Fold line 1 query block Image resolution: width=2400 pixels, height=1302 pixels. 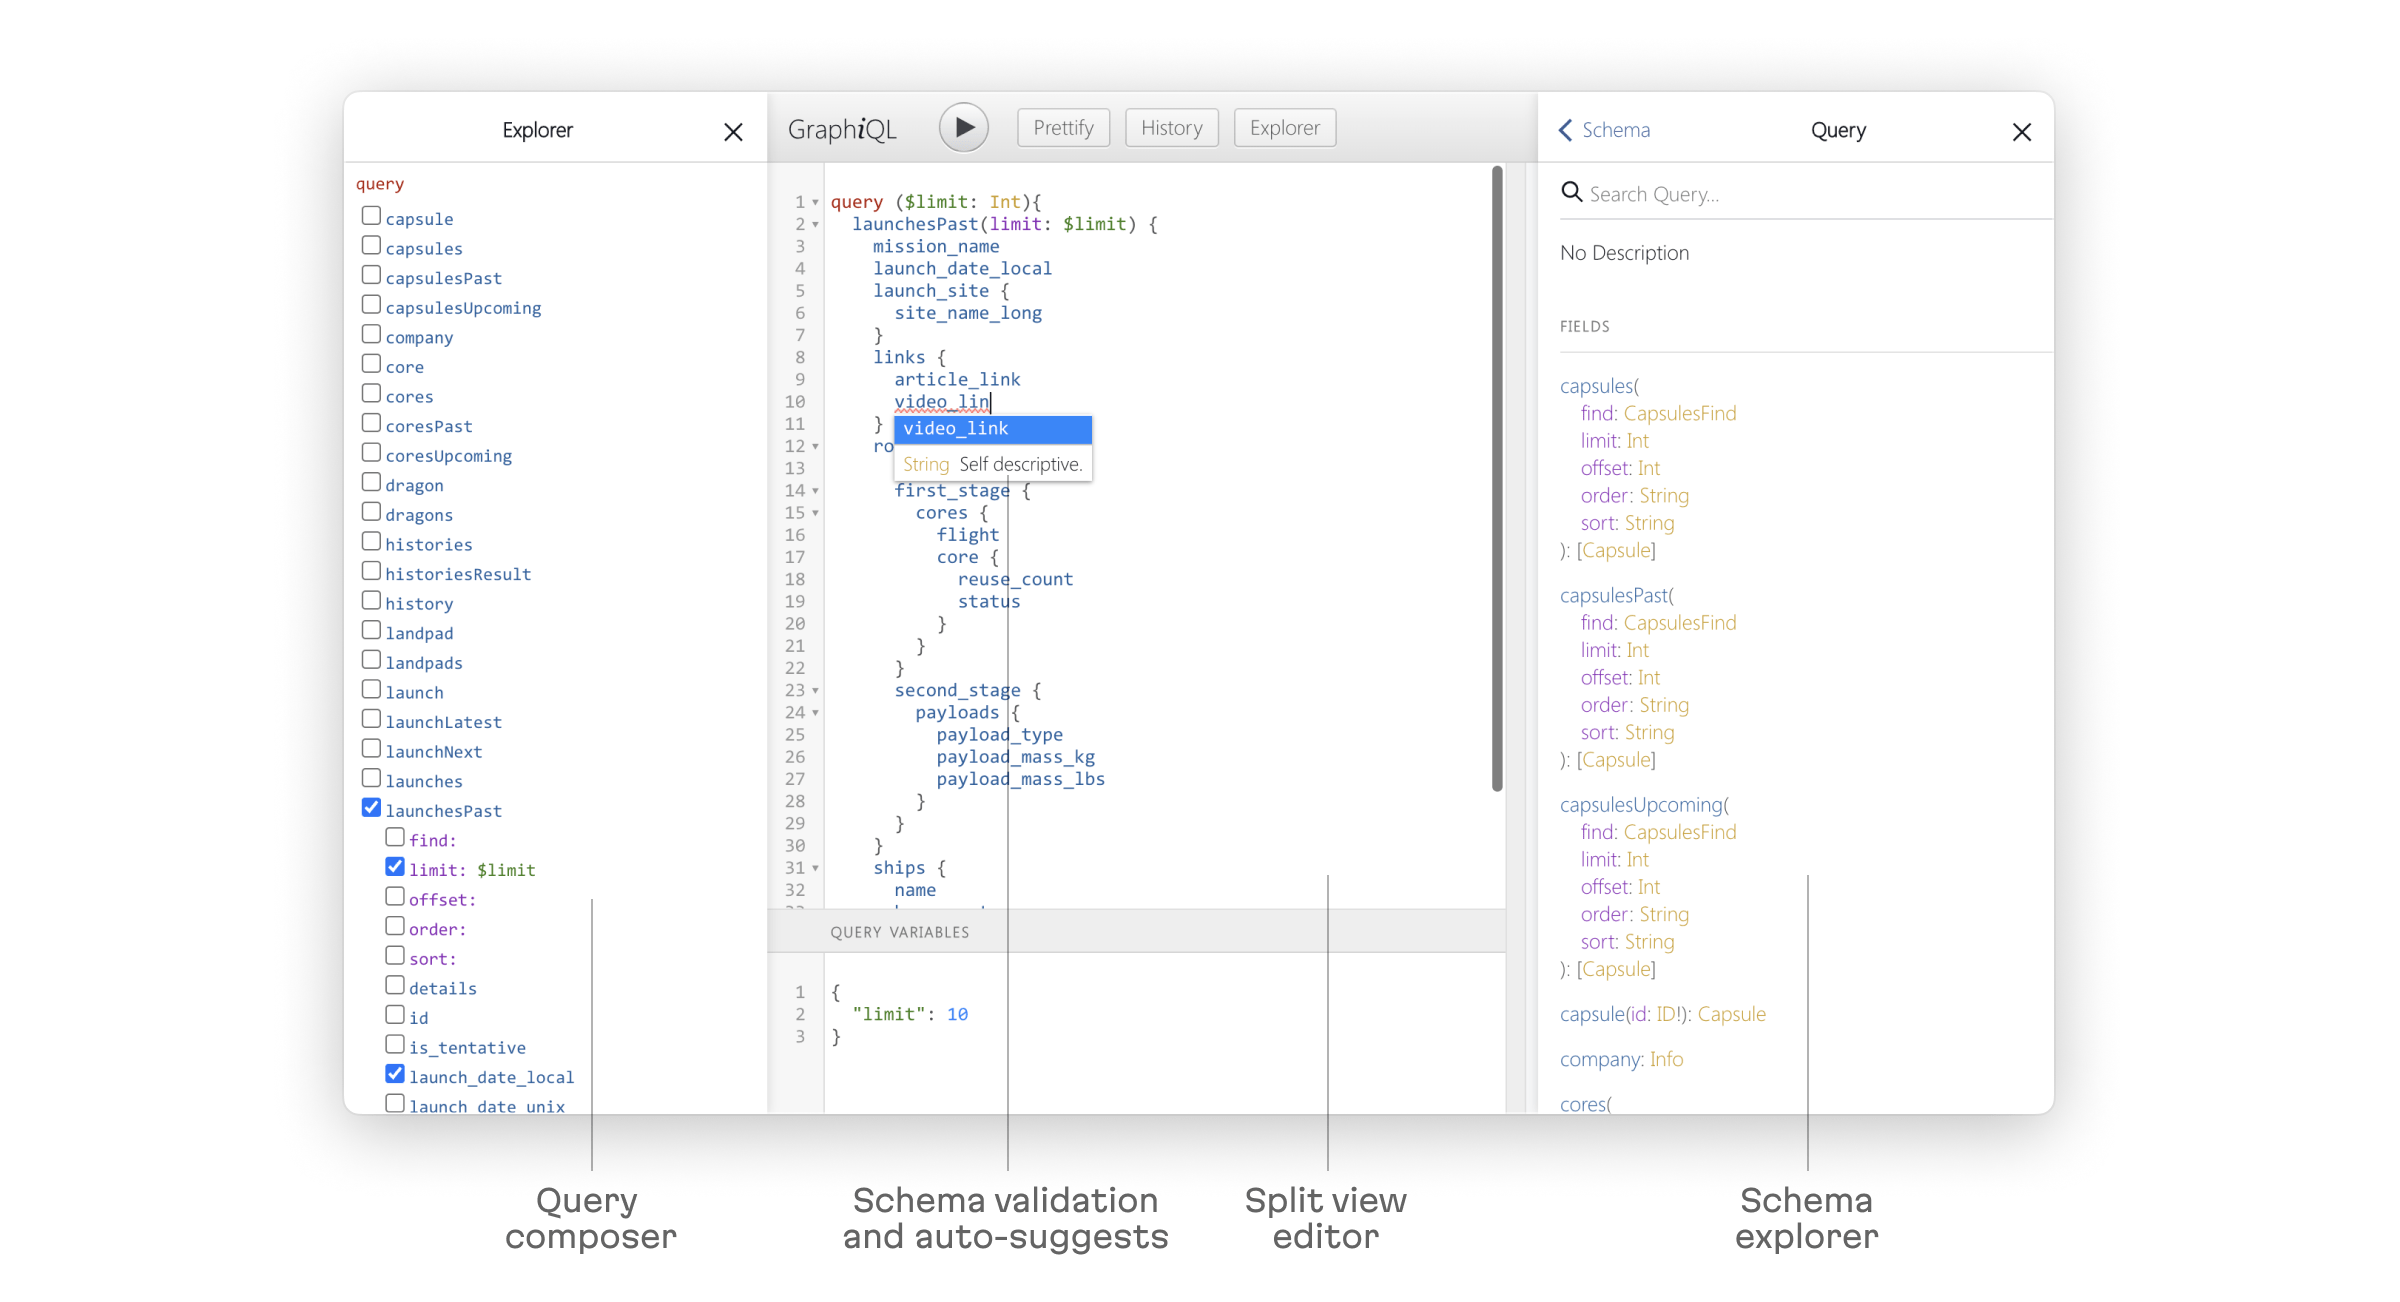click(x=816, y=203)
